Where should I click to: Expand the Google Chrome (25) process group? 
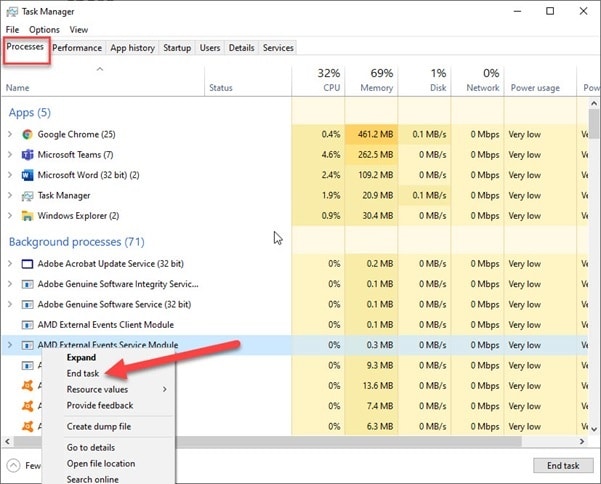(x=10, y=134)
